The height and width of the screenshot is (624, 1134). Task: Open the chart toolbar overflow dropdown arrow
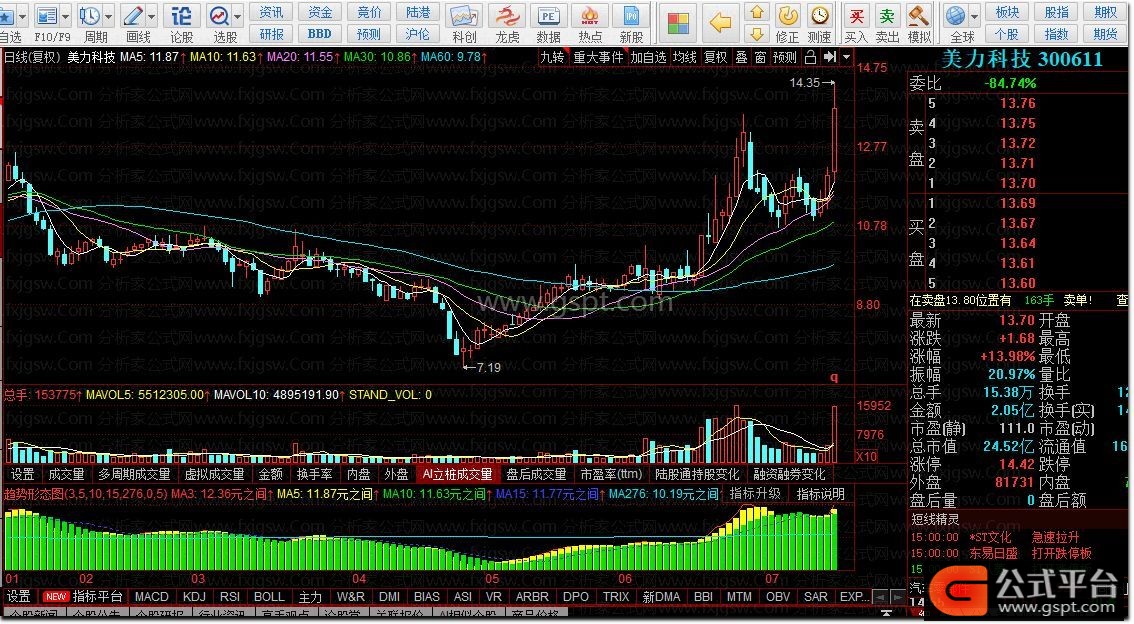846,57
